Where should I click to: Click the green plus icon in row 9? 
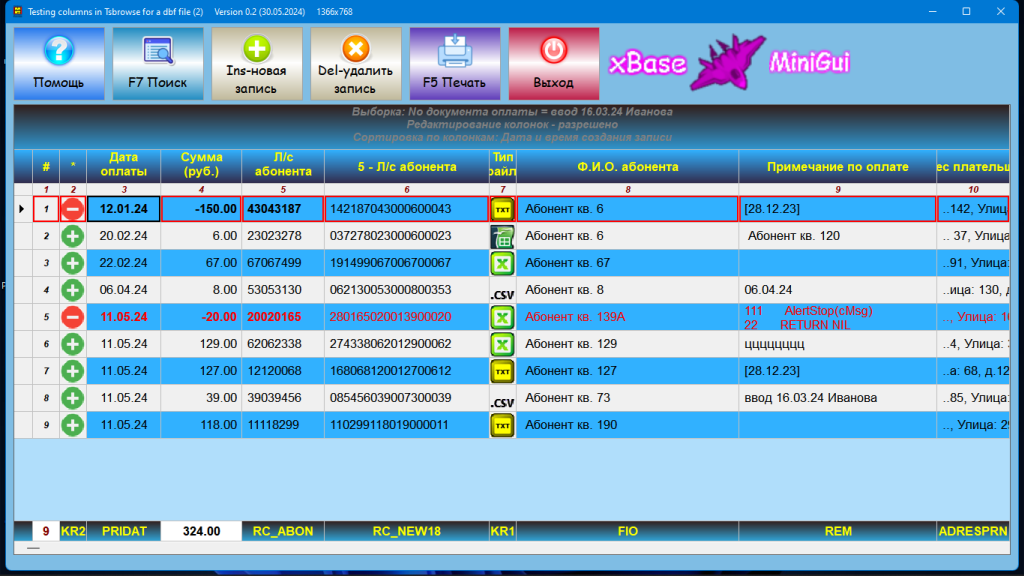[72, 425]
